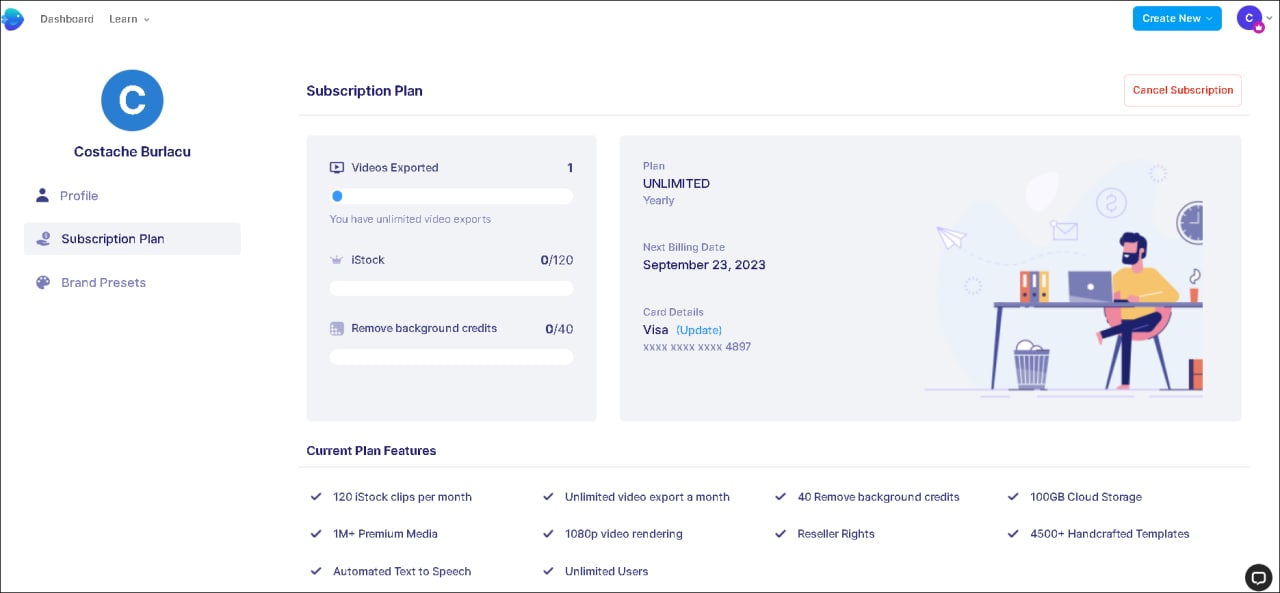Screen dimensions: 1280x593
Task: Open the Create New dropdown
Action: (x=1176, y=18)
